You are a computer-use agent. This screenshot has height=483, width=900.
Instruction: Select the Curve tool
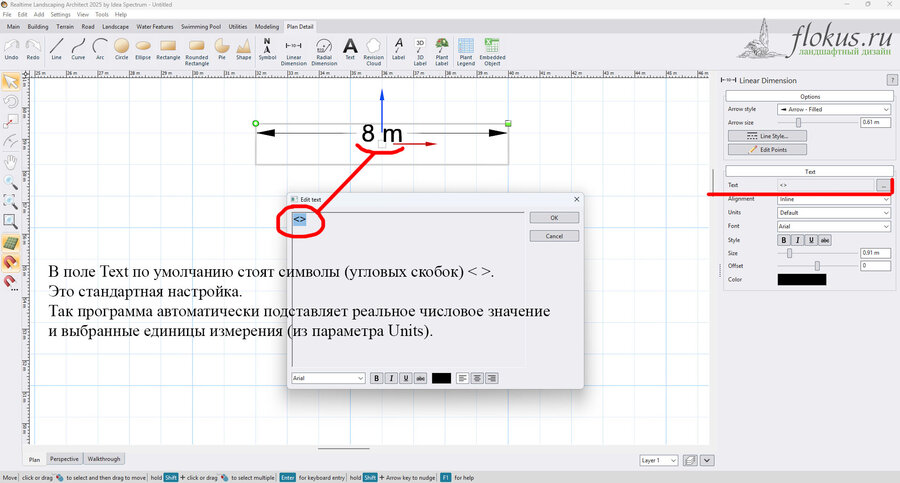coord(78,49)
